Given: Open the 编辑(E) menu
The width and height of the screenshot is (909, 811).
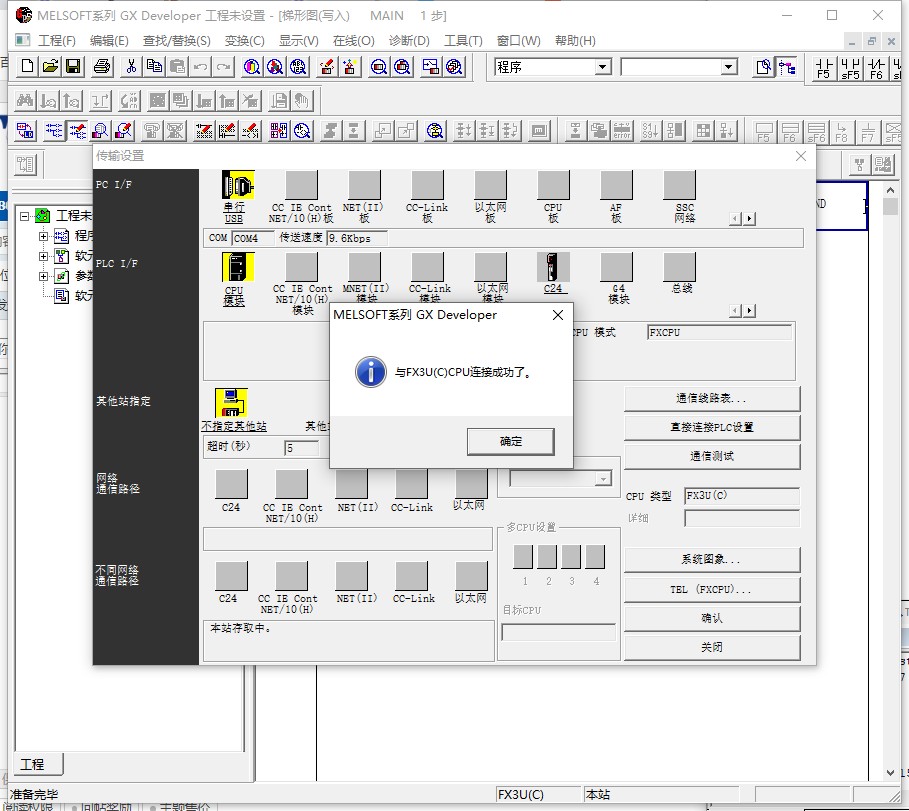Looking at the screenshot, I should click(x=109, y=41).
